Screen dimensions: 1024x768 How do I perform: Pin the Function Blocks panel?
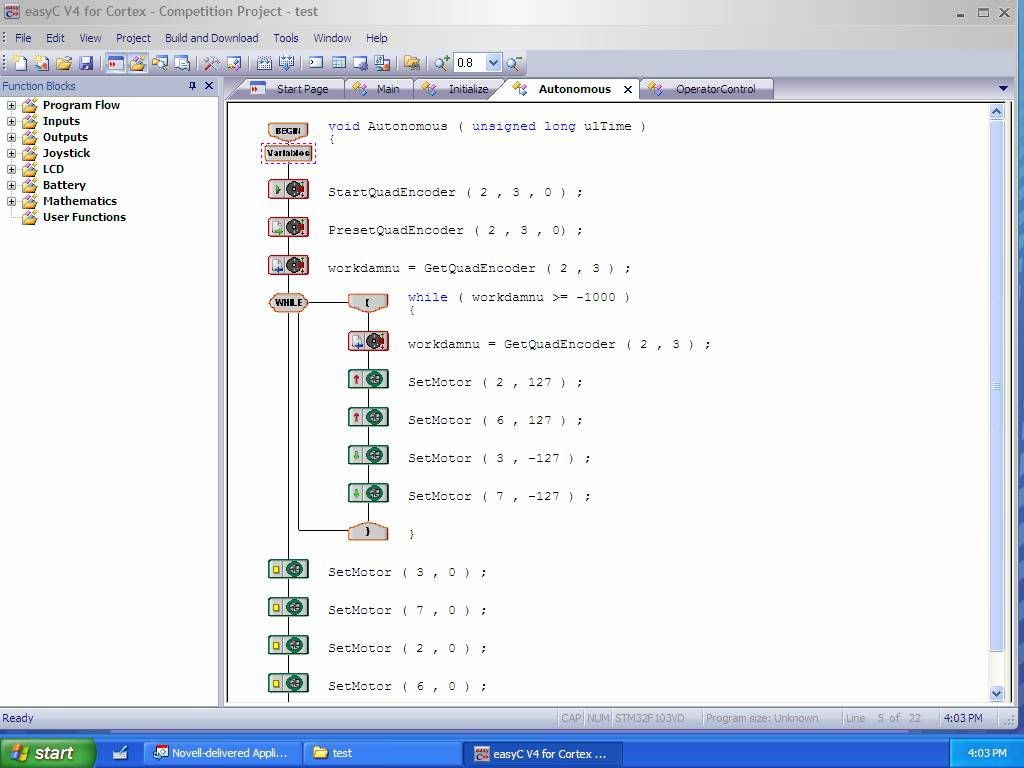[x=193, y=86]
